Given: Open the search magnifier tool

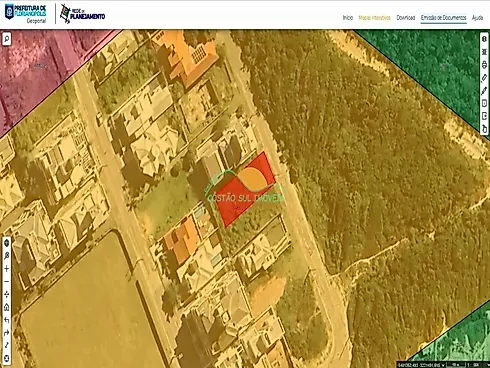Looking at the screenshot, I should [x=7, y=39].
